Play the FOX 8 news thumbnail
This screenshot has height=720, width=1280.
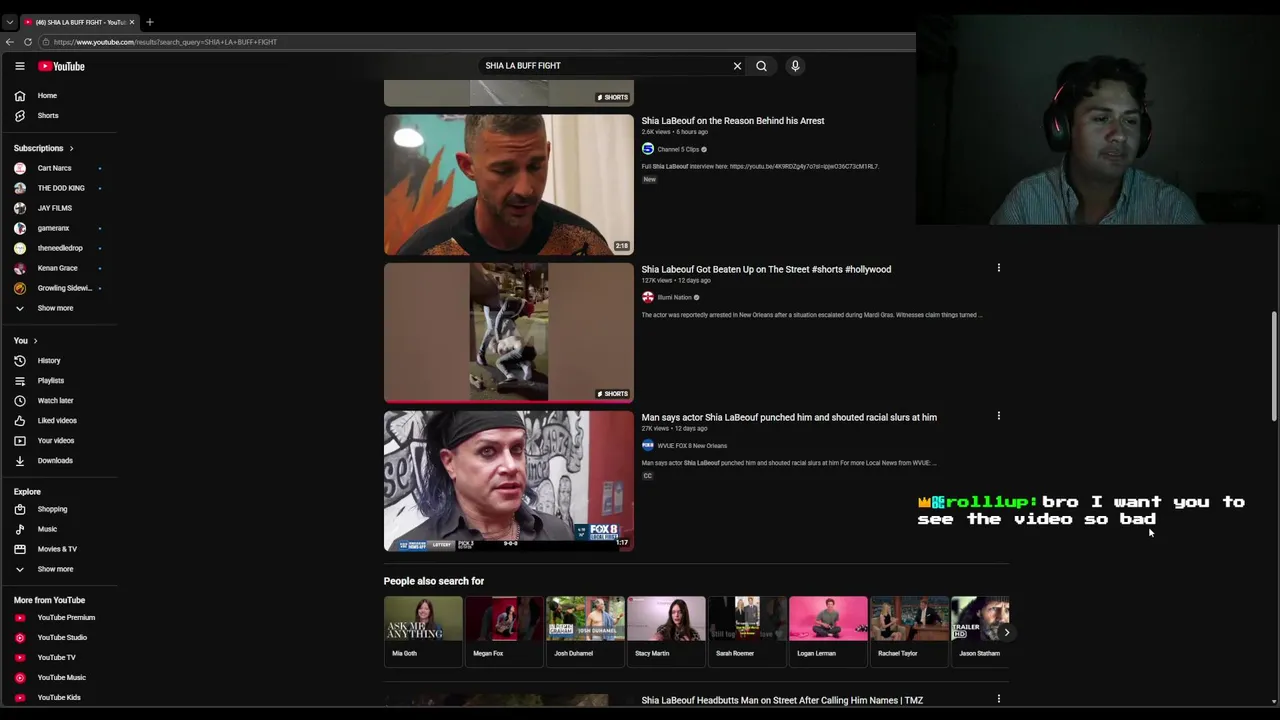[508, 481]
